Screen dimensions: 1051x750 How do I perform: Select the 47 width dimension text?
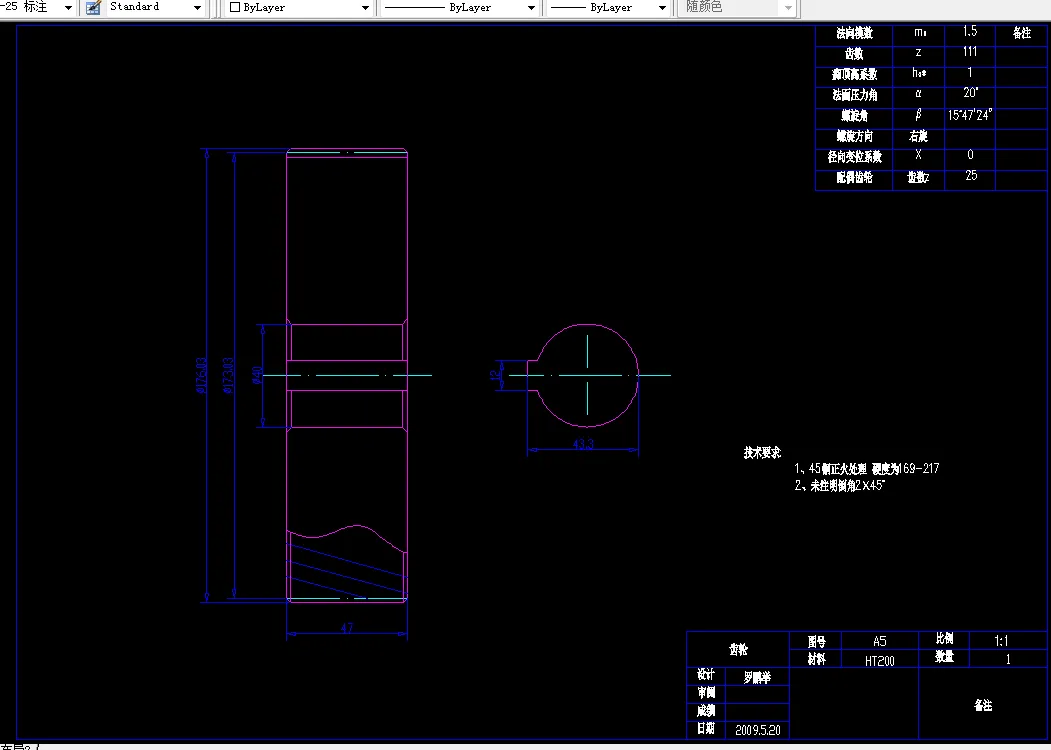click(x=347, y=629)
